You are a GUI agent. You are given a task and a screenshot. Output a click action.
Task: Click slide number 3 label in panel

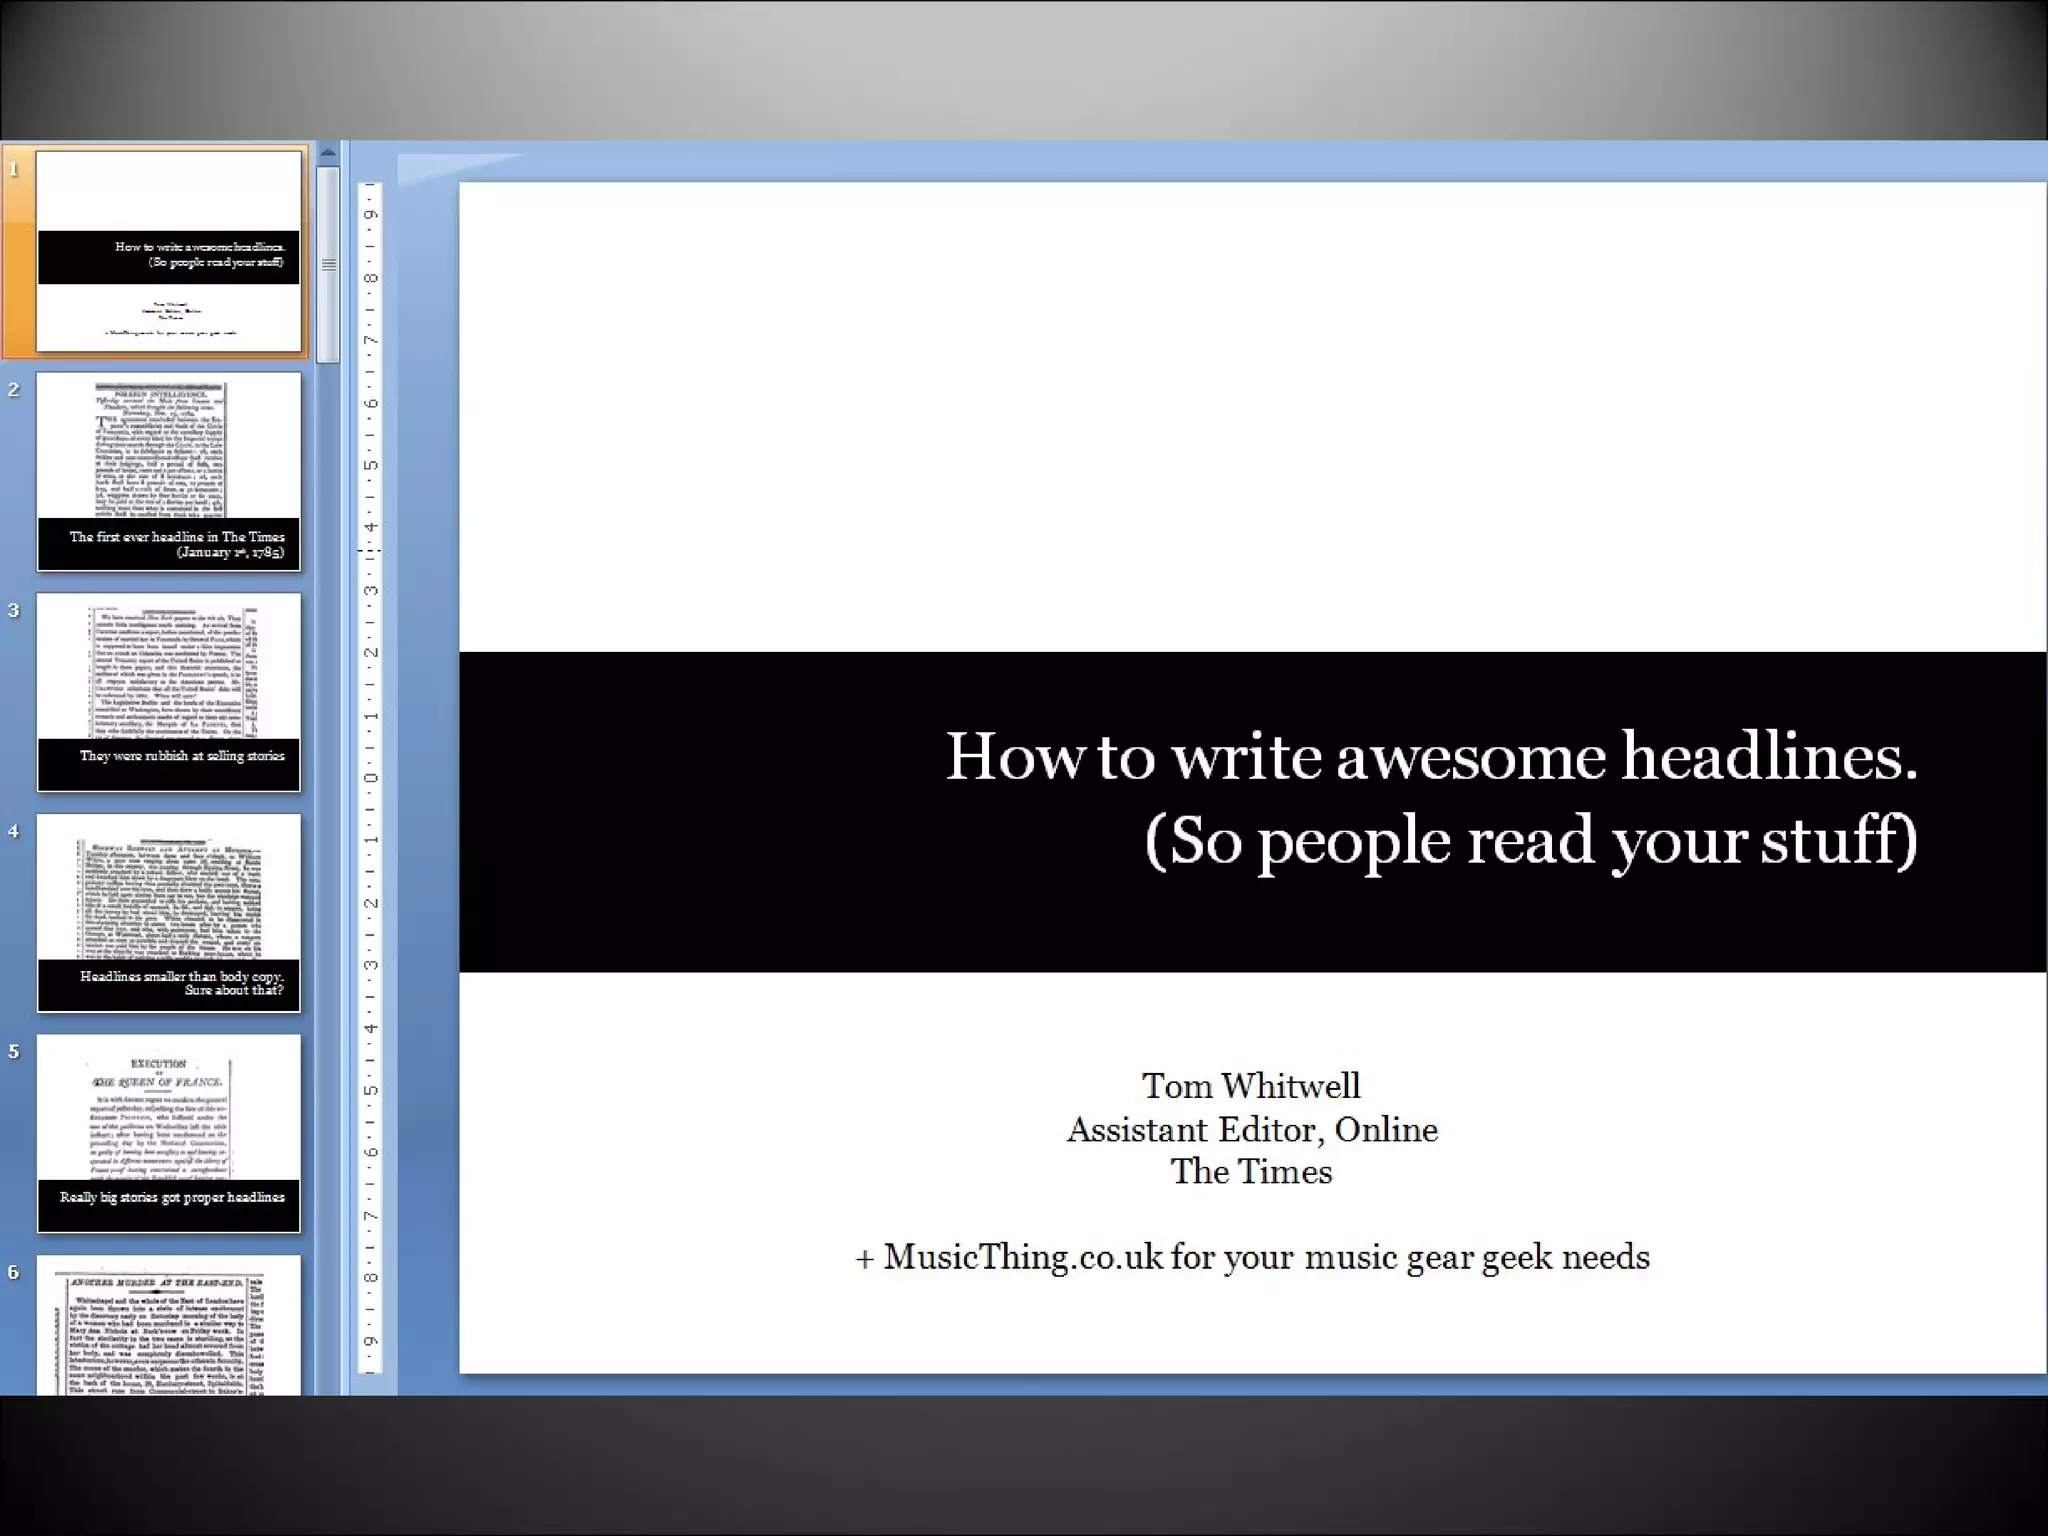pos(14,610)
